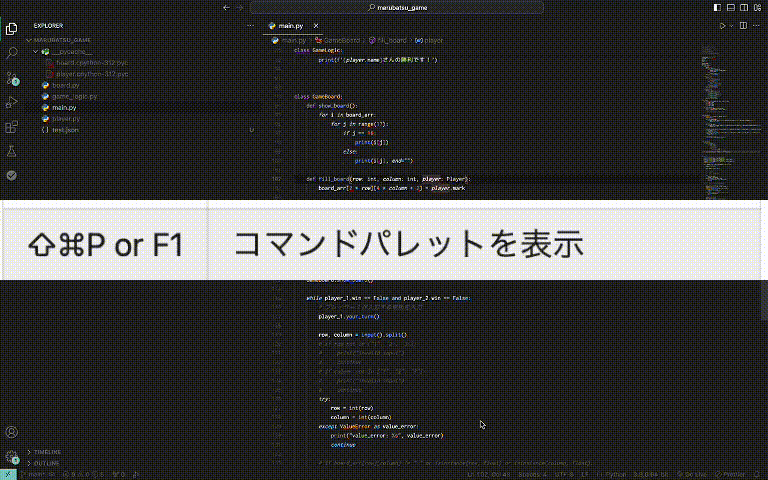The width and height of the screenshot is (768, 480).
Task: Open errors and warnings in status bar
Action: coord(83,474)
